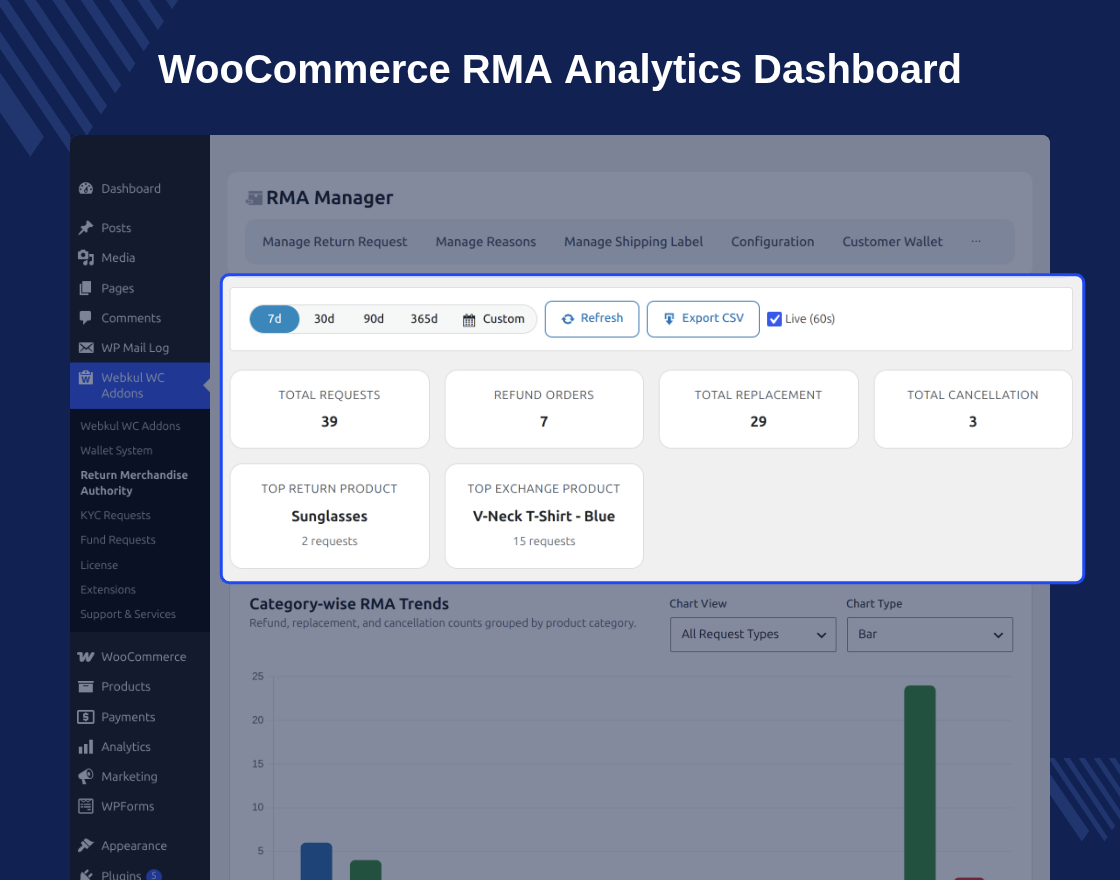This screenshot has width=1120, height=880.
Task: Open the Wallet System submenu item
Action: tap(116, 451)
